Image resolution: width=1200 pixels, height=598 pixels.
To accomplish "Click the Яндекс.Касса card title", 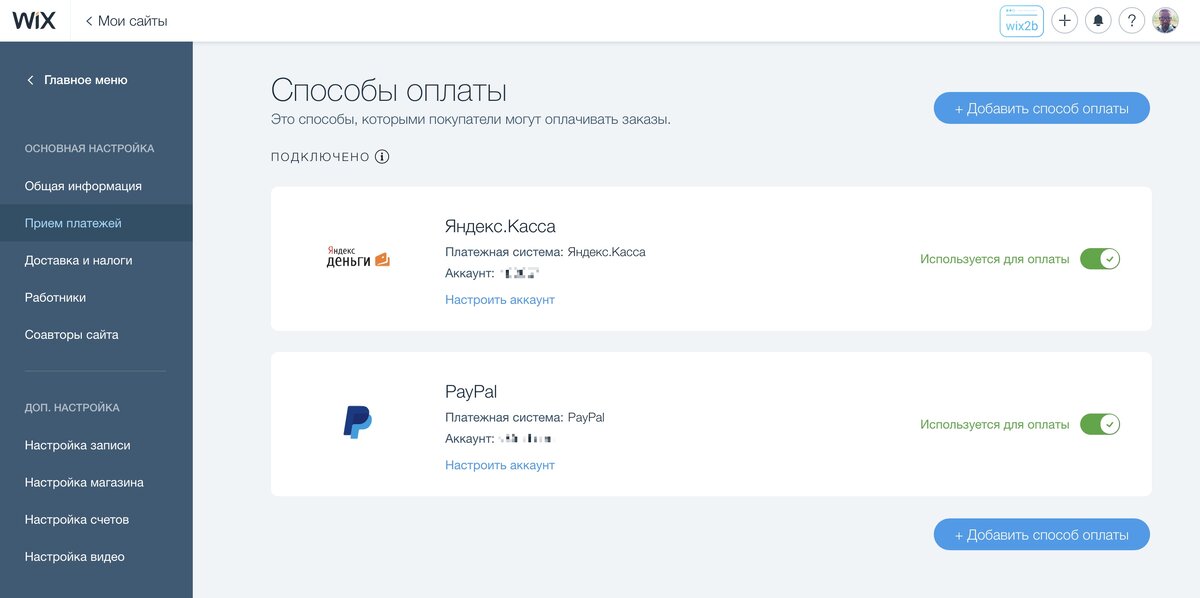I will (x=500, y=226).
